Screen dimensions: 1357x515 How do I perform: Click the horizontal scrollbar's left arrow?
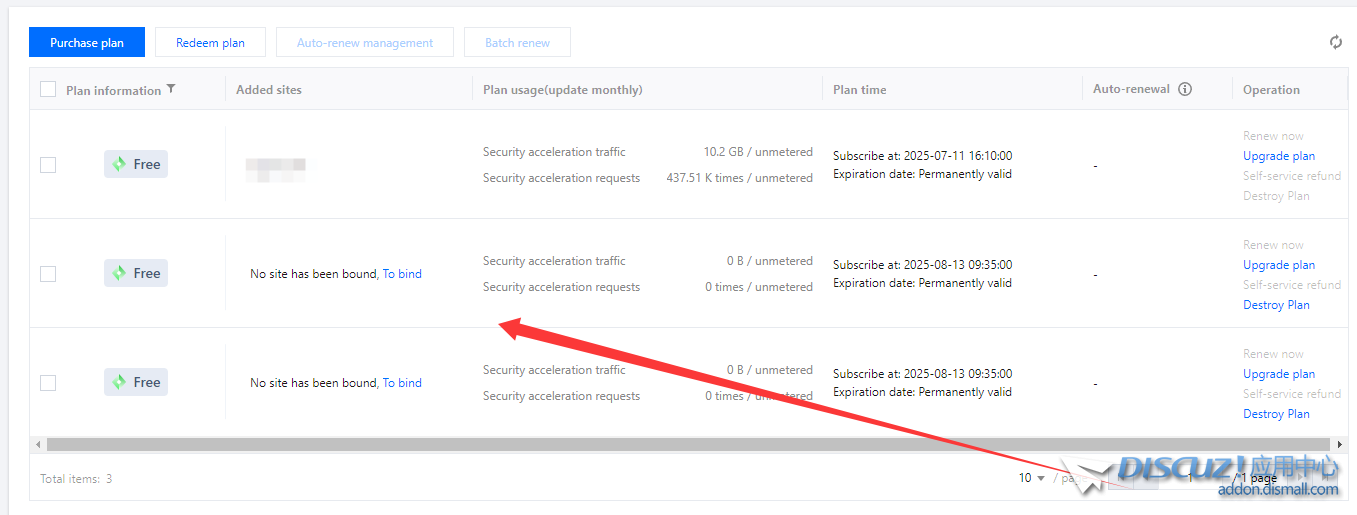pos(38,444)
